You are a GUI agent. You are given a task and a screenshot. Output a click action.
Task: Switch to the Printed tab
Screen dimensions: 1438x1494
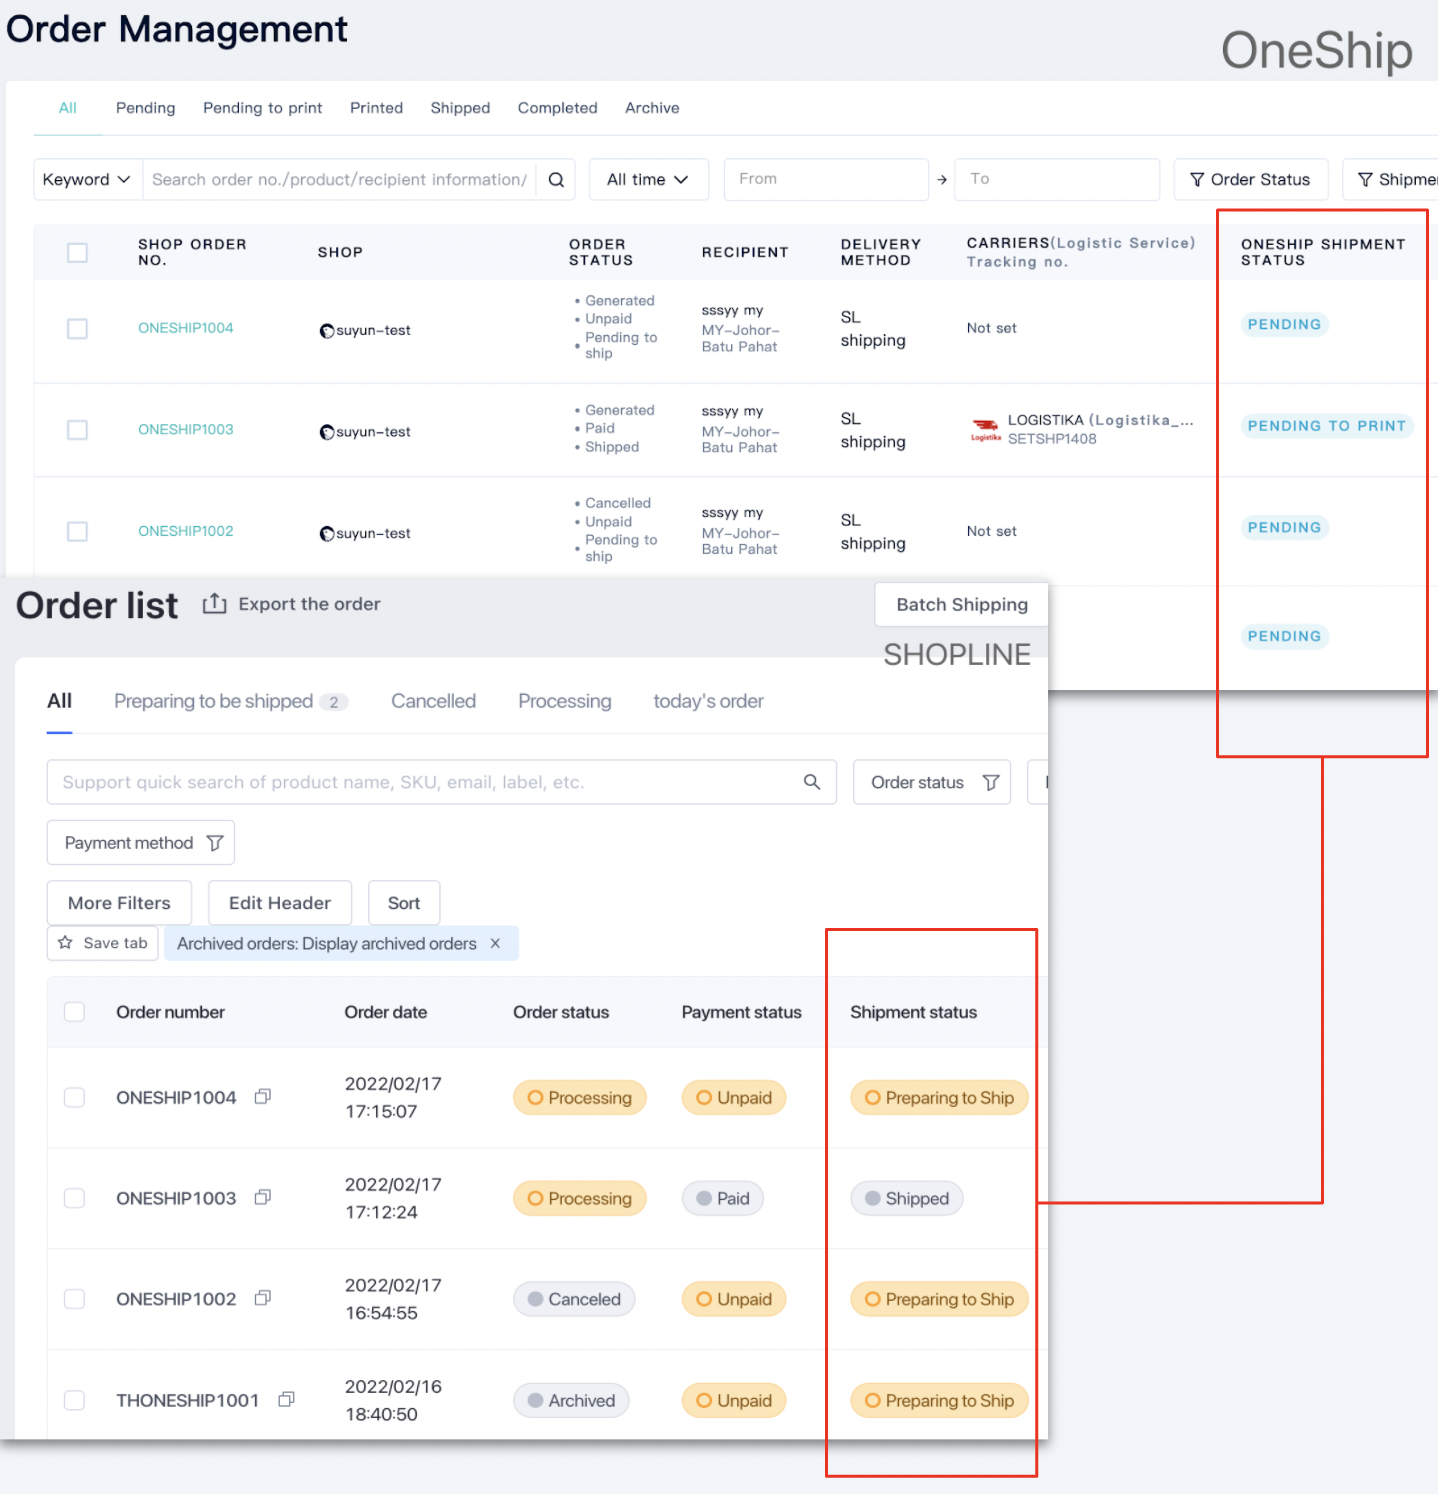point(376,108)
